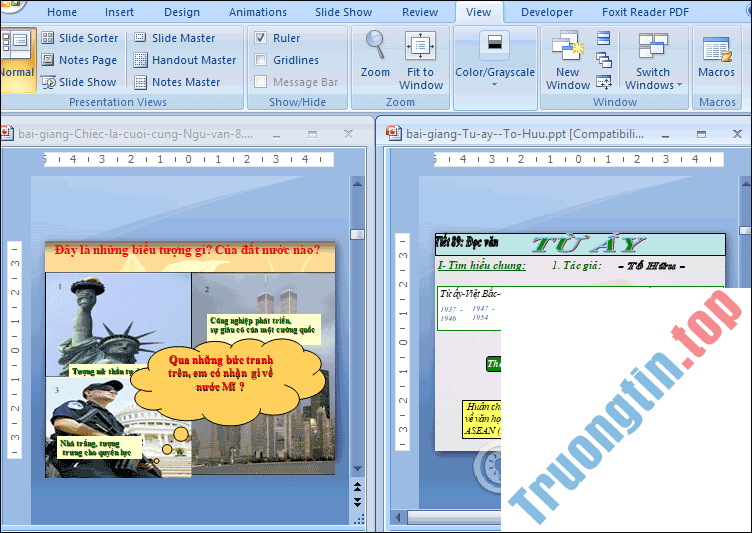This screenshot has width=752, height=533.
Task: Select the View tab
Action: click(478, 12)
